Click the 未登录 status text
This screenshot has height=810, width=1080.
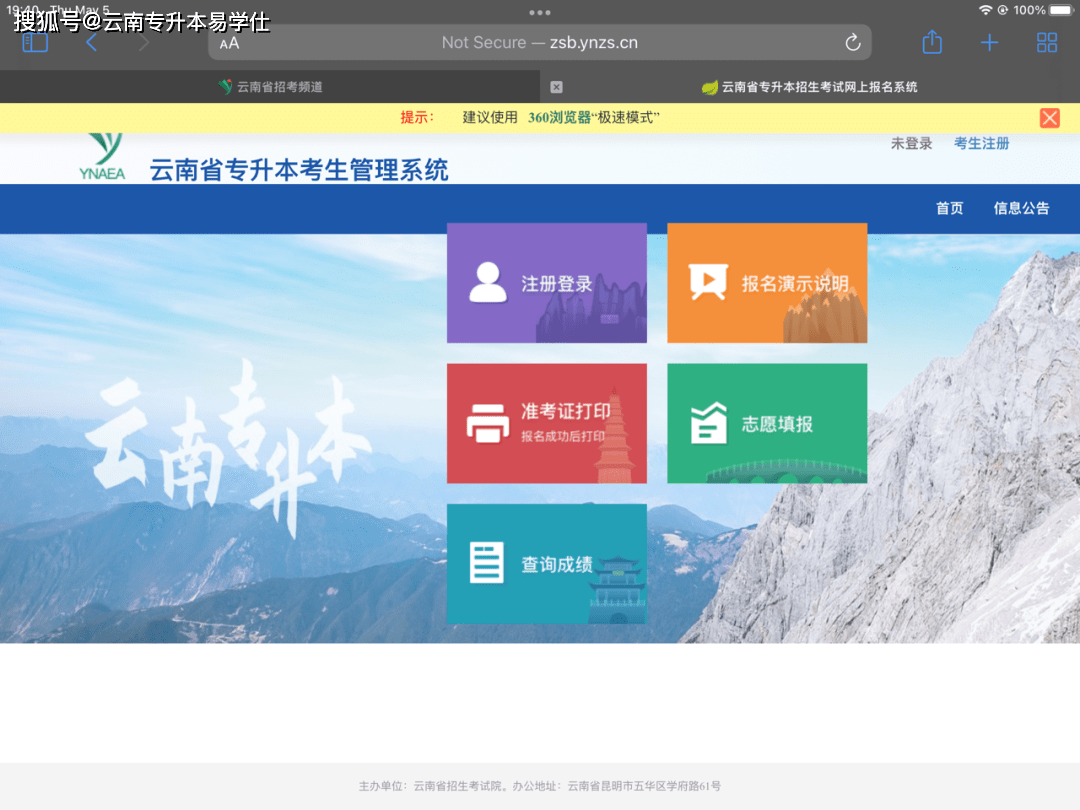[x=911, y=143]
